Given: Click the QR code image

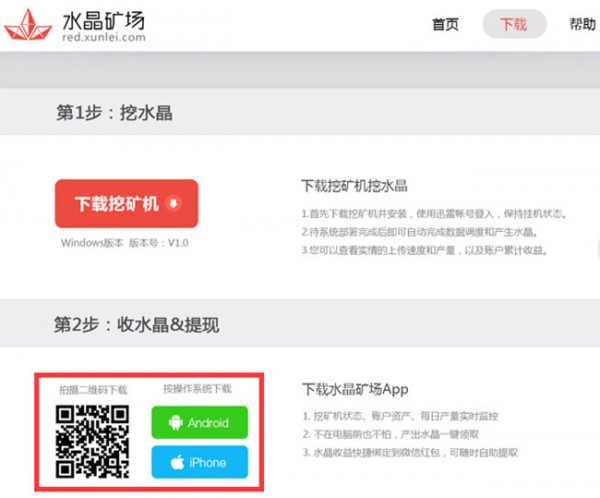Looking at the screenshot, I should (92, 441).
